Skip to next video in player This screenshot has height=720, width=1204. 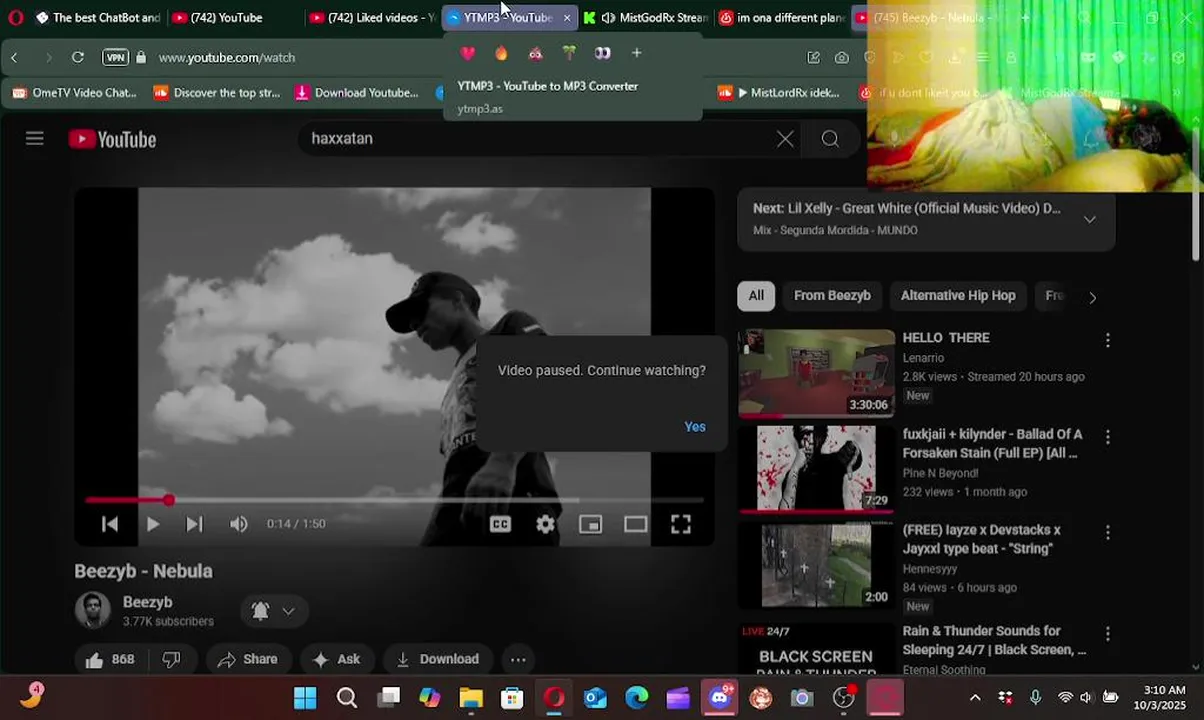194,524
